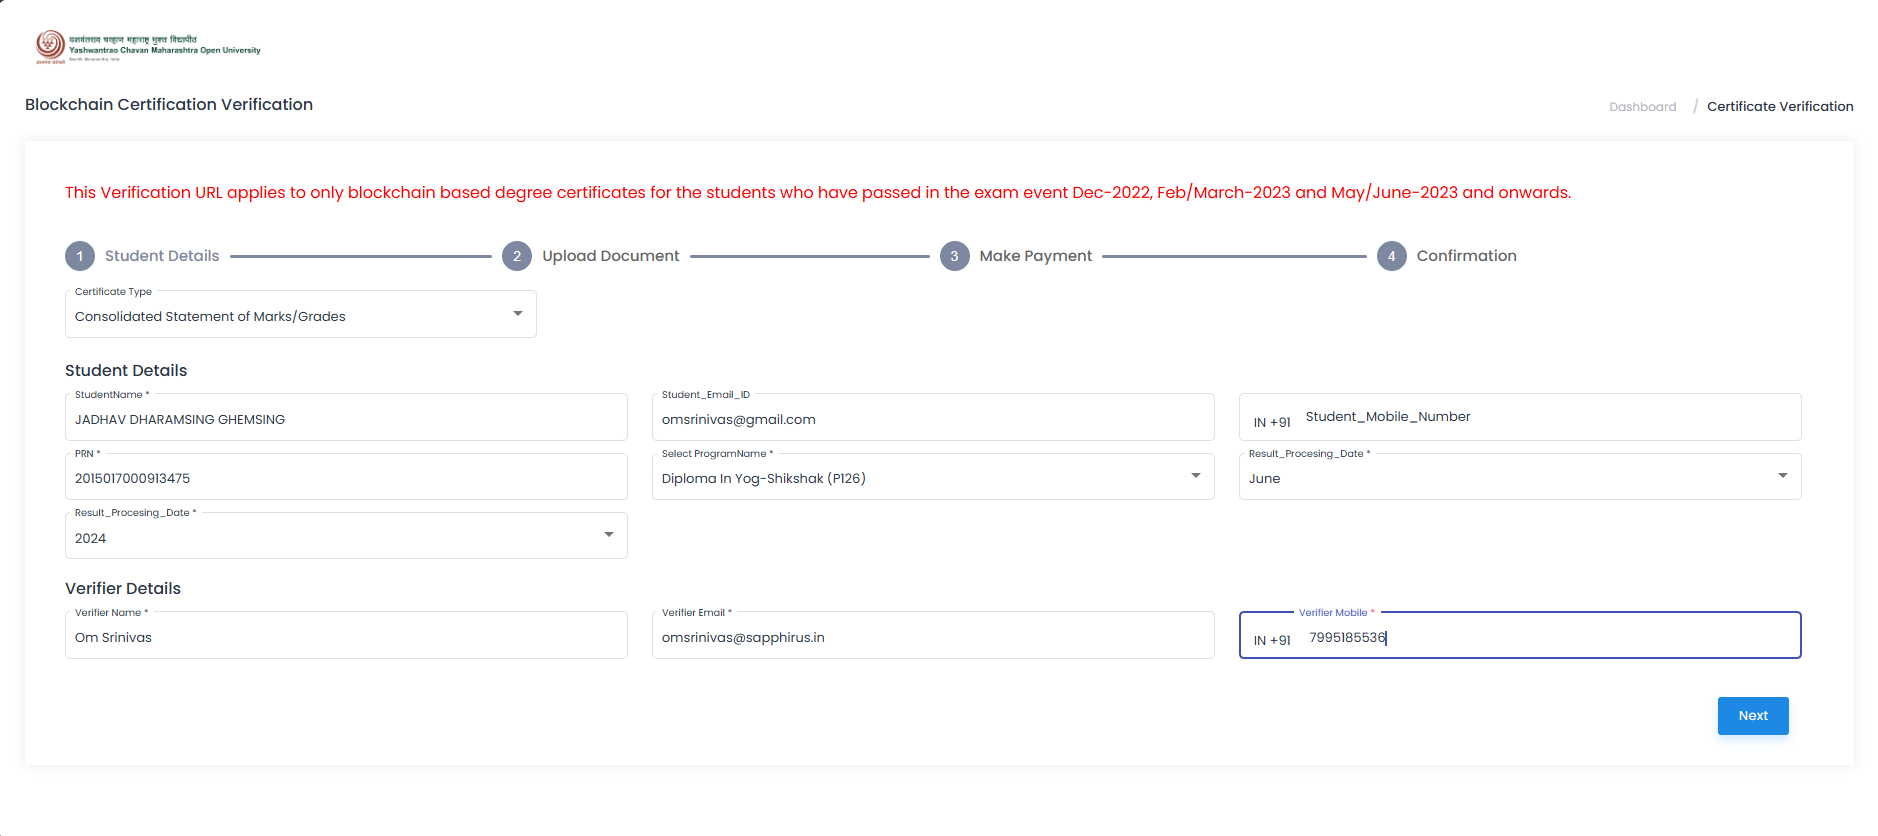Select step 3 circle for Make Payment
This screenshot has height=836, width=1878.
(x=954, y=256)
